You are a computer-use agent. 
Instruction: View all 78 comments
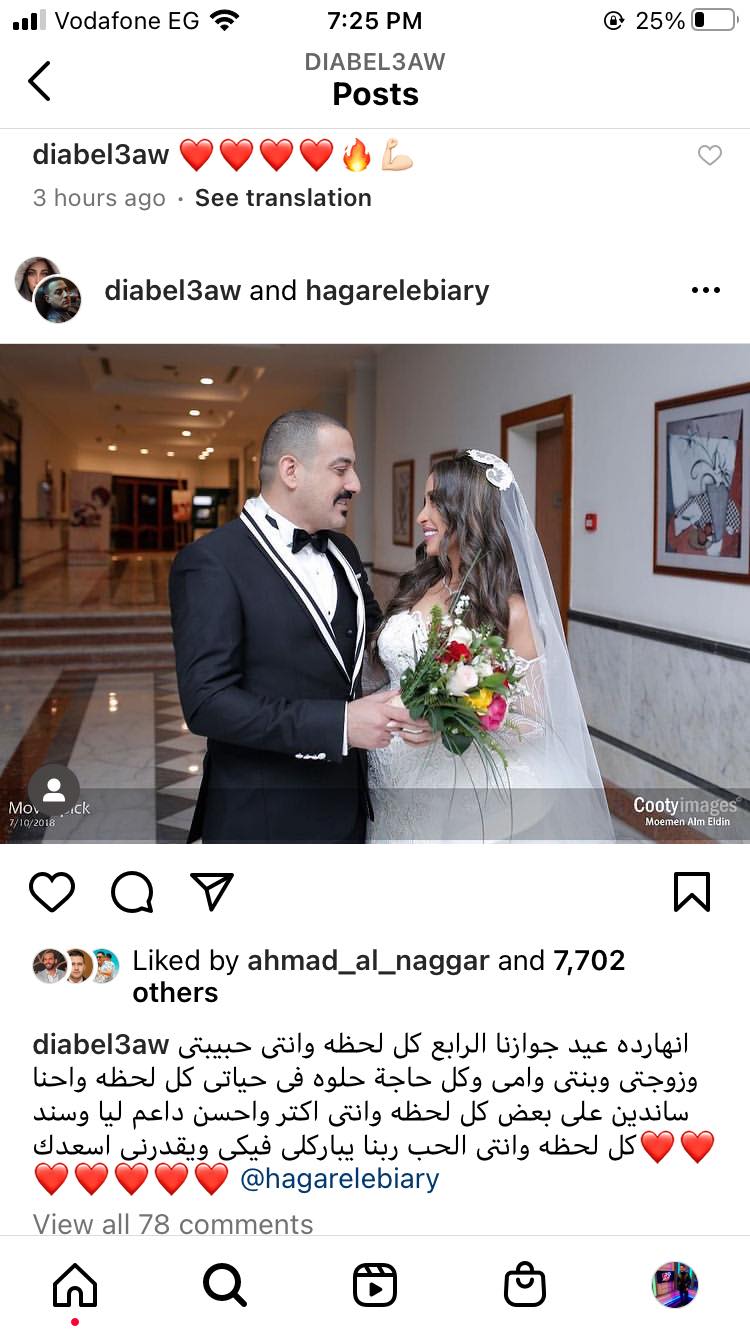[173, 1223]
